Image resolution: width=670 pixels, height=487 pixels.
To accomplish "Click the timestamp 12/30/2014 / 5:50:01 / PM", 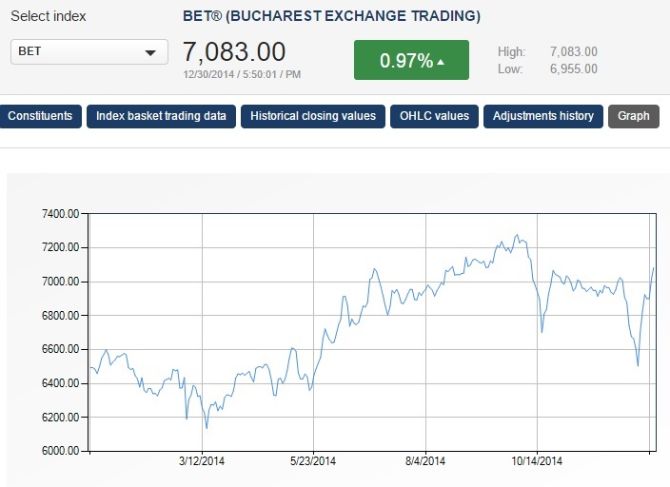I will click(x=242, y=74).
